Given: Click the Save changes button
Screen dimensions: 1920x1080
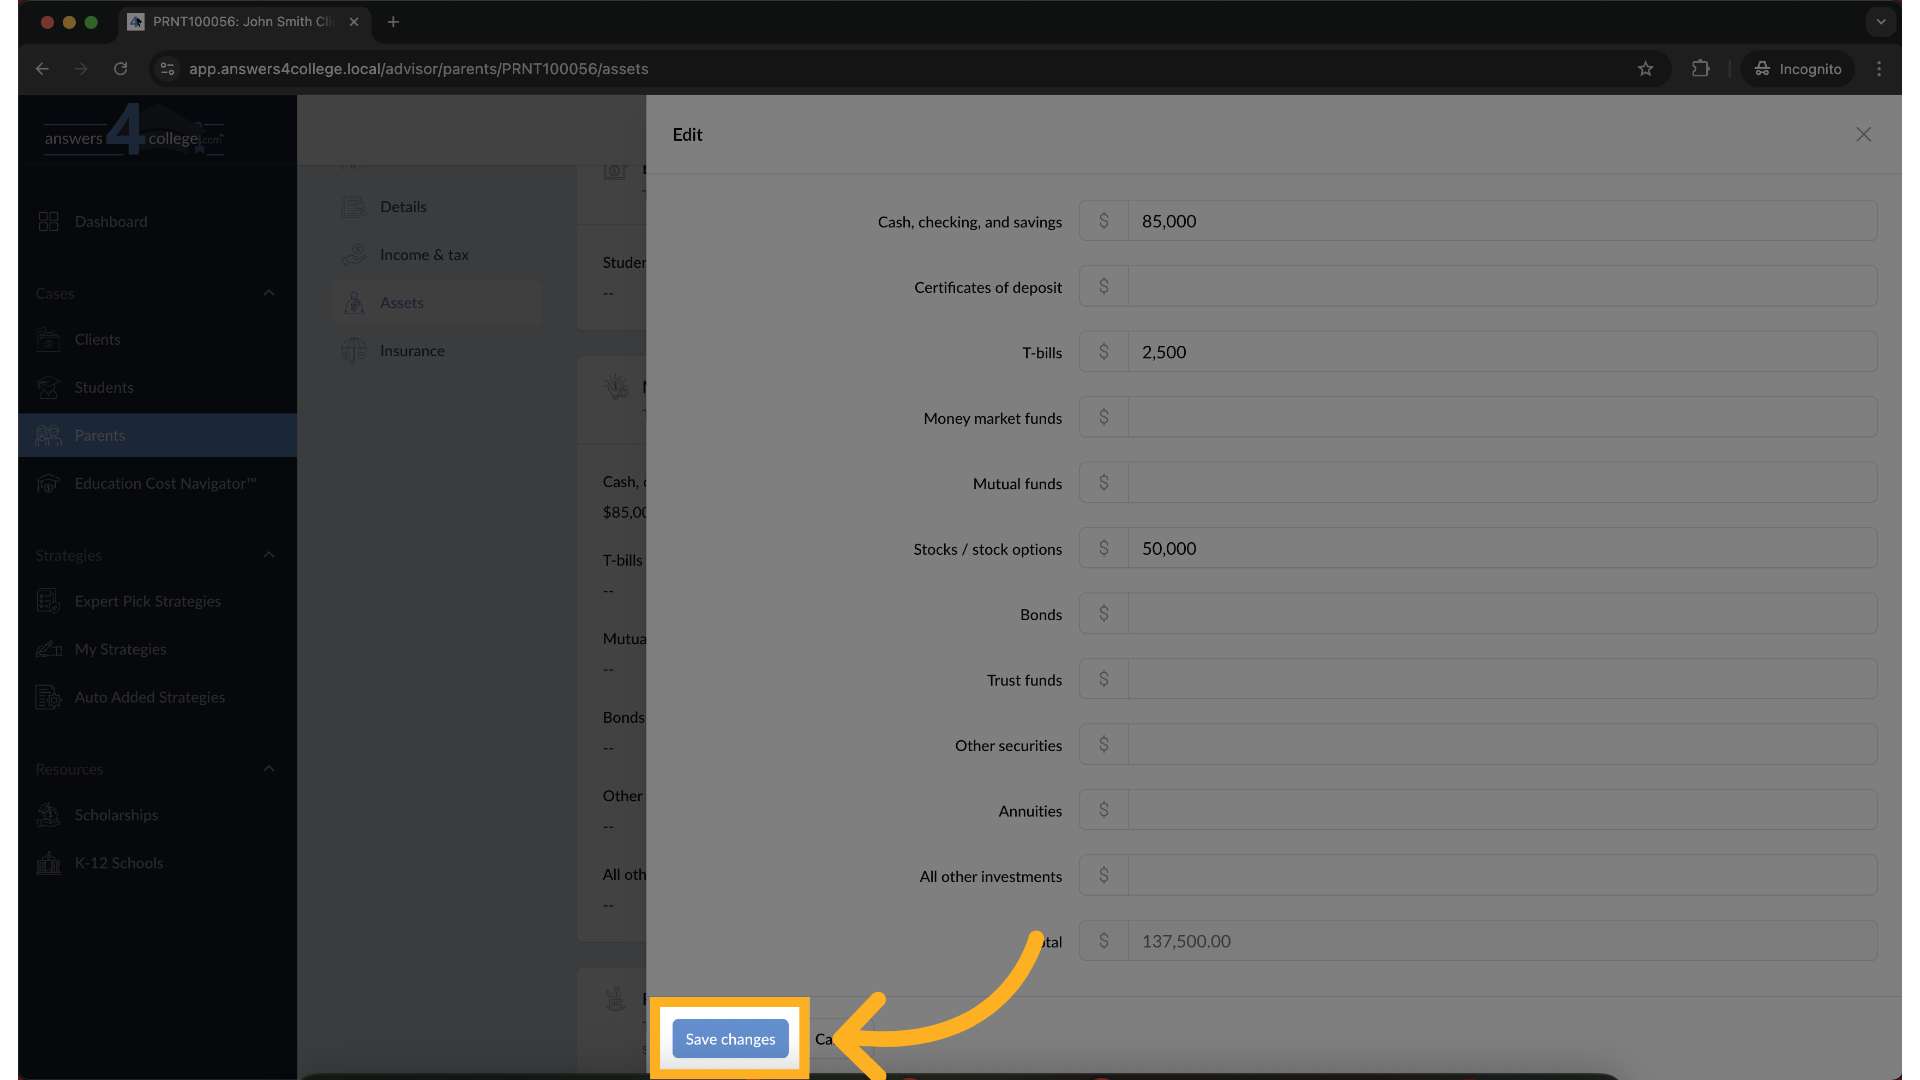Looking at the screenshot, I should tap(730, 1039).
